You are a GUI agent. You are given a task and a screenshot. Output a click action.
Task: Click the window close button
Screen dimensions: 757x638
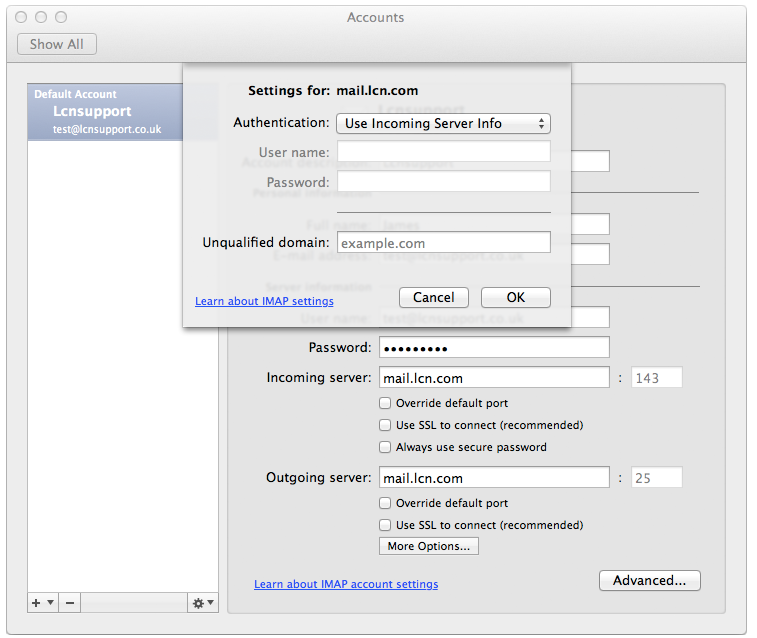point(21,17)
